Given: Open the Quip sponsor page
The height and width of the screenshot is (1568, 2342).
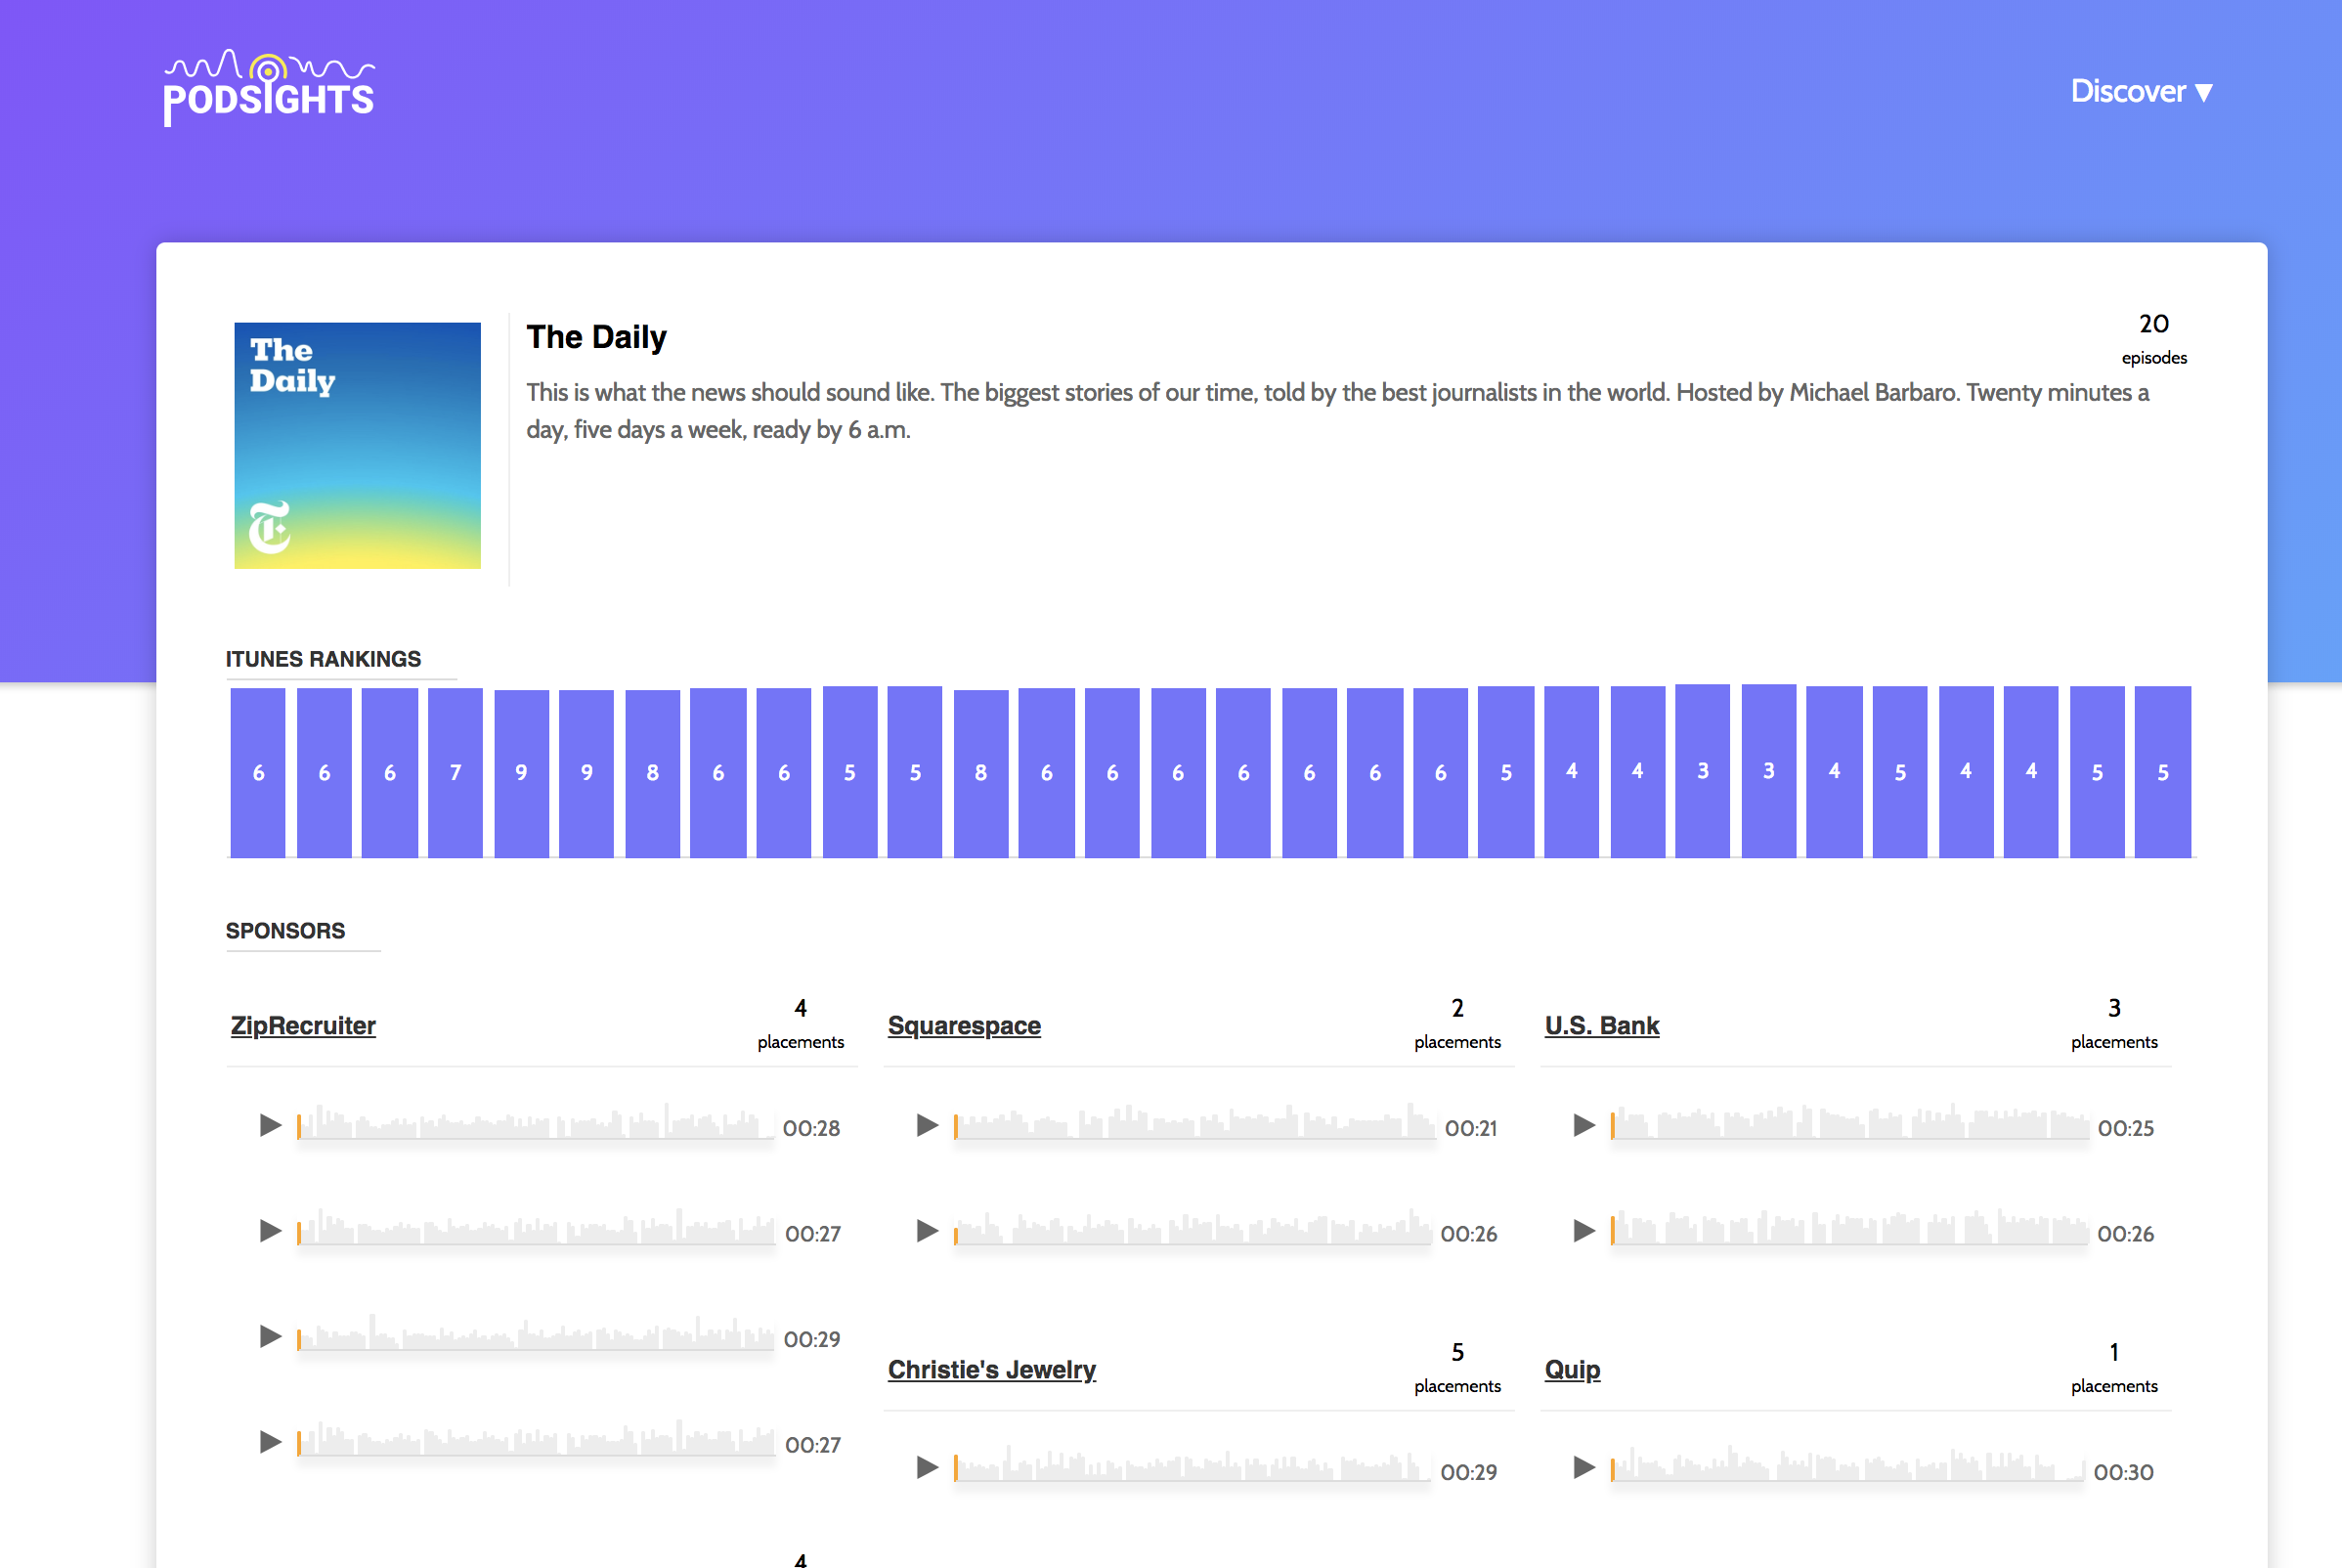Looking at the screenshot, I should click(x=1571, y=1369).
